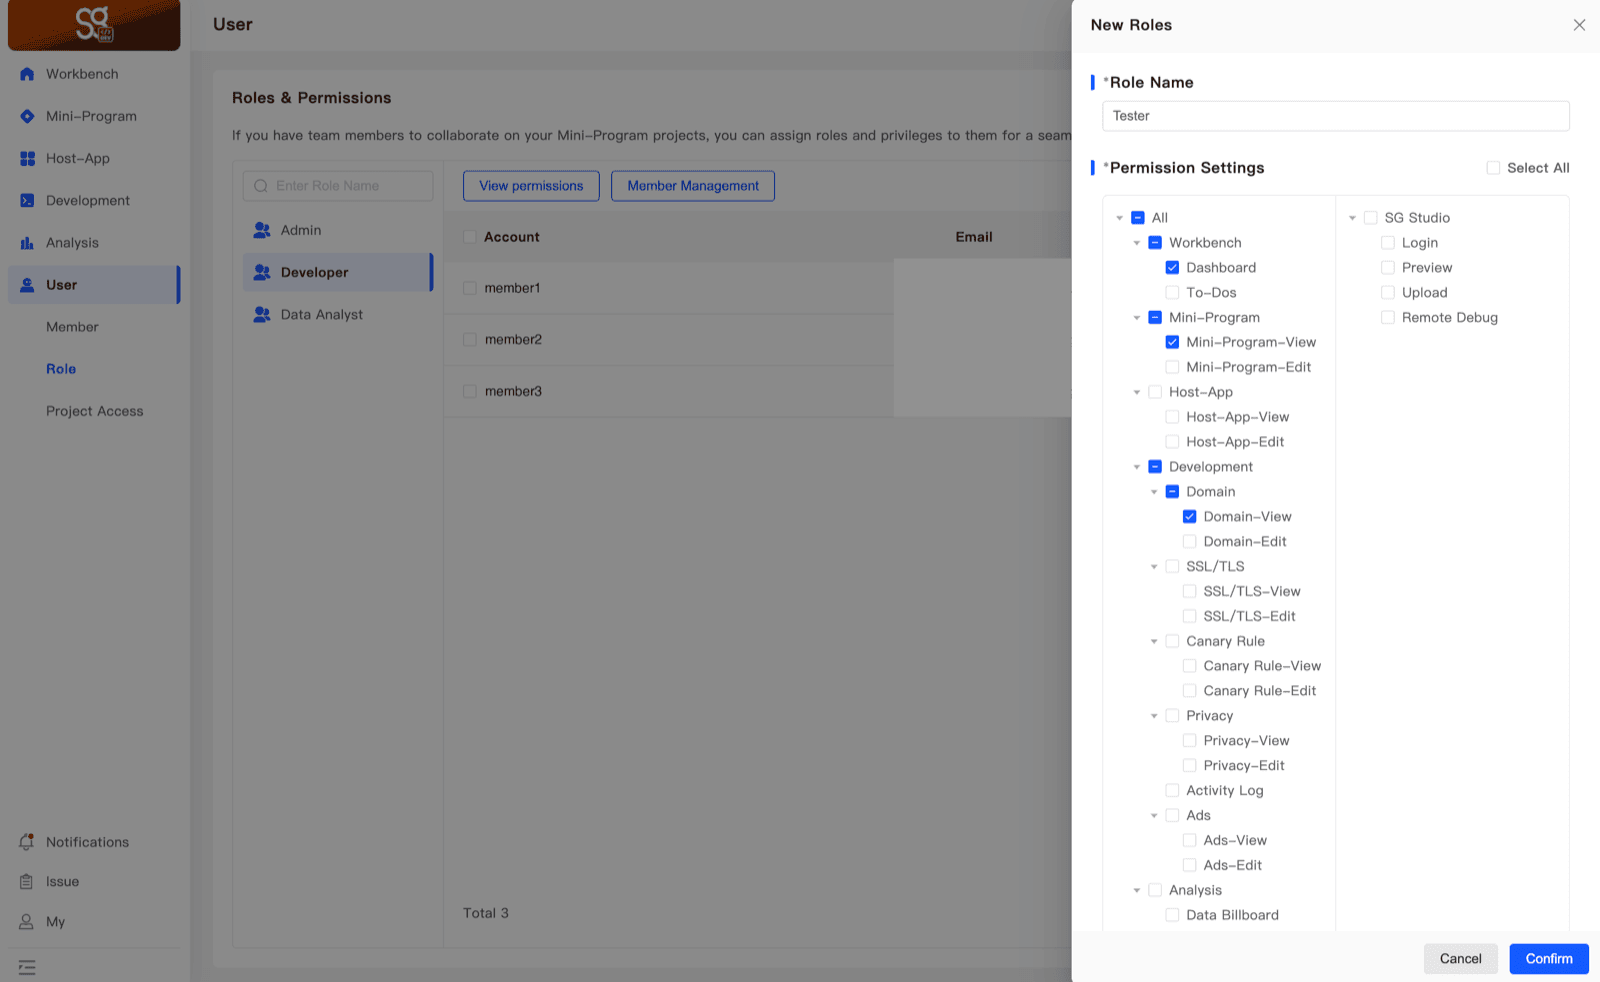Click the Workbench house icon in sidebar

(27, 74)
